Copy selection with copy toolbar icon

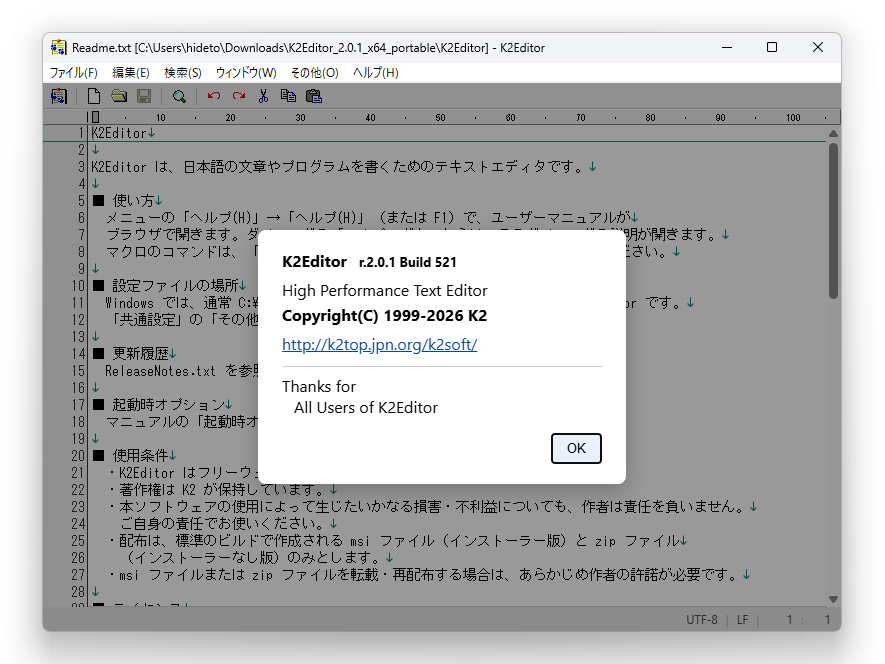(x=288, y=97)
